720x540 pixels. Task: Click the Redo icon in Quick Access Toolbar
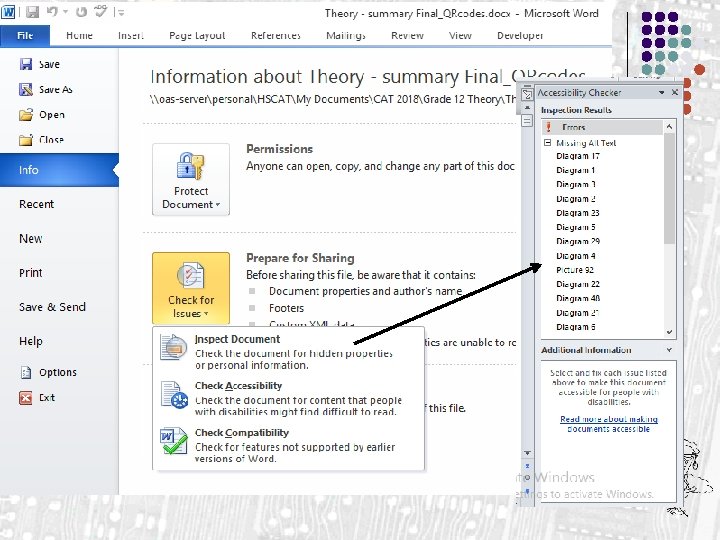[x=81, y=12]
